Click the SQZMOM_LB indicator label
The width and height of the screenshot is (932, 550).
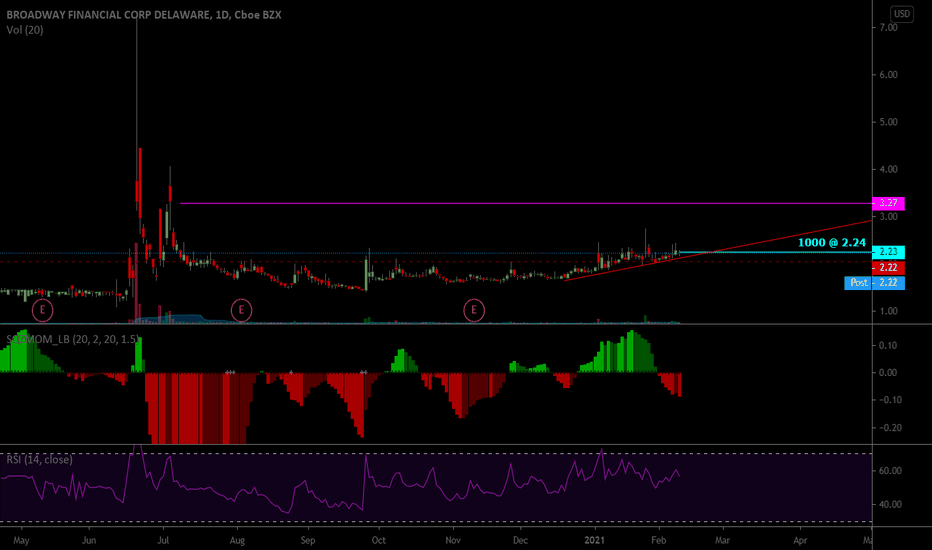click(x=72, y=340)
